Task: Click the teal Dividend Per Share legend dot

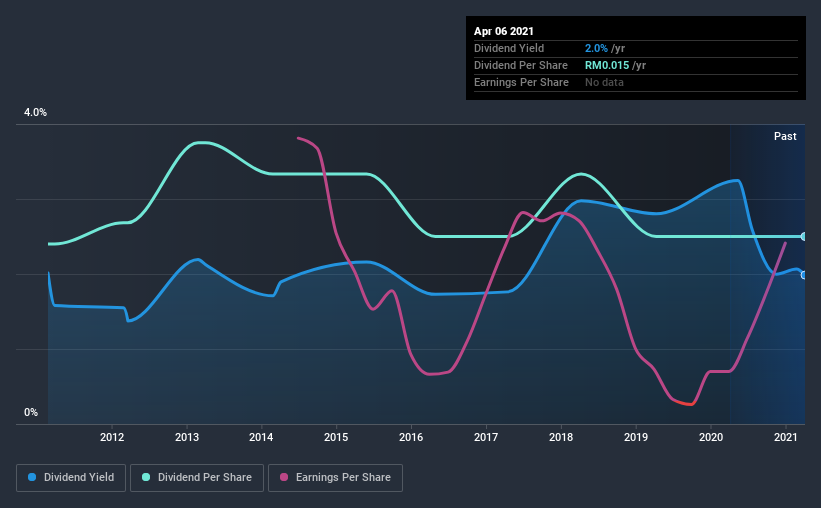Action: 146,477
